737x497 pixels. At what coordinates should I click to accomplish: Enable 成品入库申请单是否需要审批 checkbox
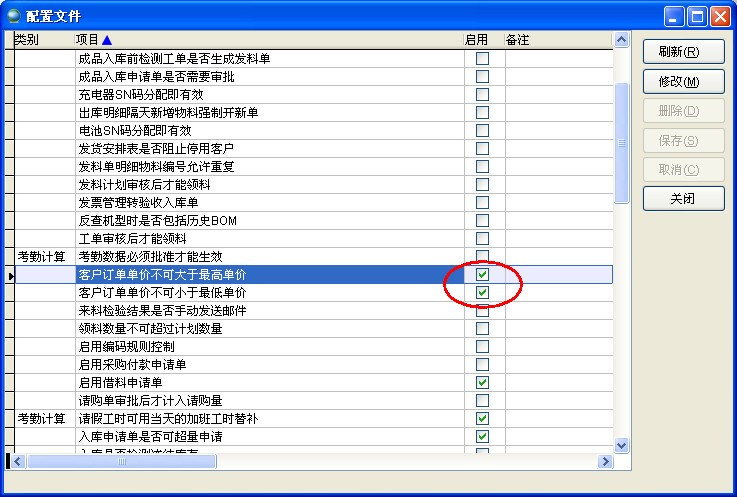point(483,76)
